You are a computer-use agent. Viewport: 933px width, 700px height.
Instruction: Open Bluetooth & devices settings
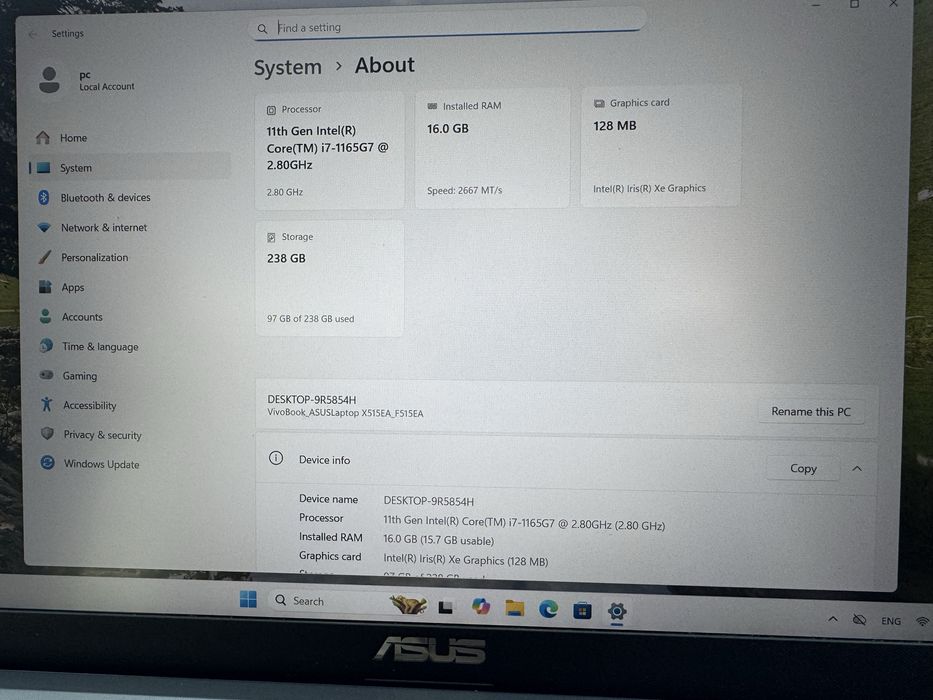pyautogui.click(x=129, y=197)
